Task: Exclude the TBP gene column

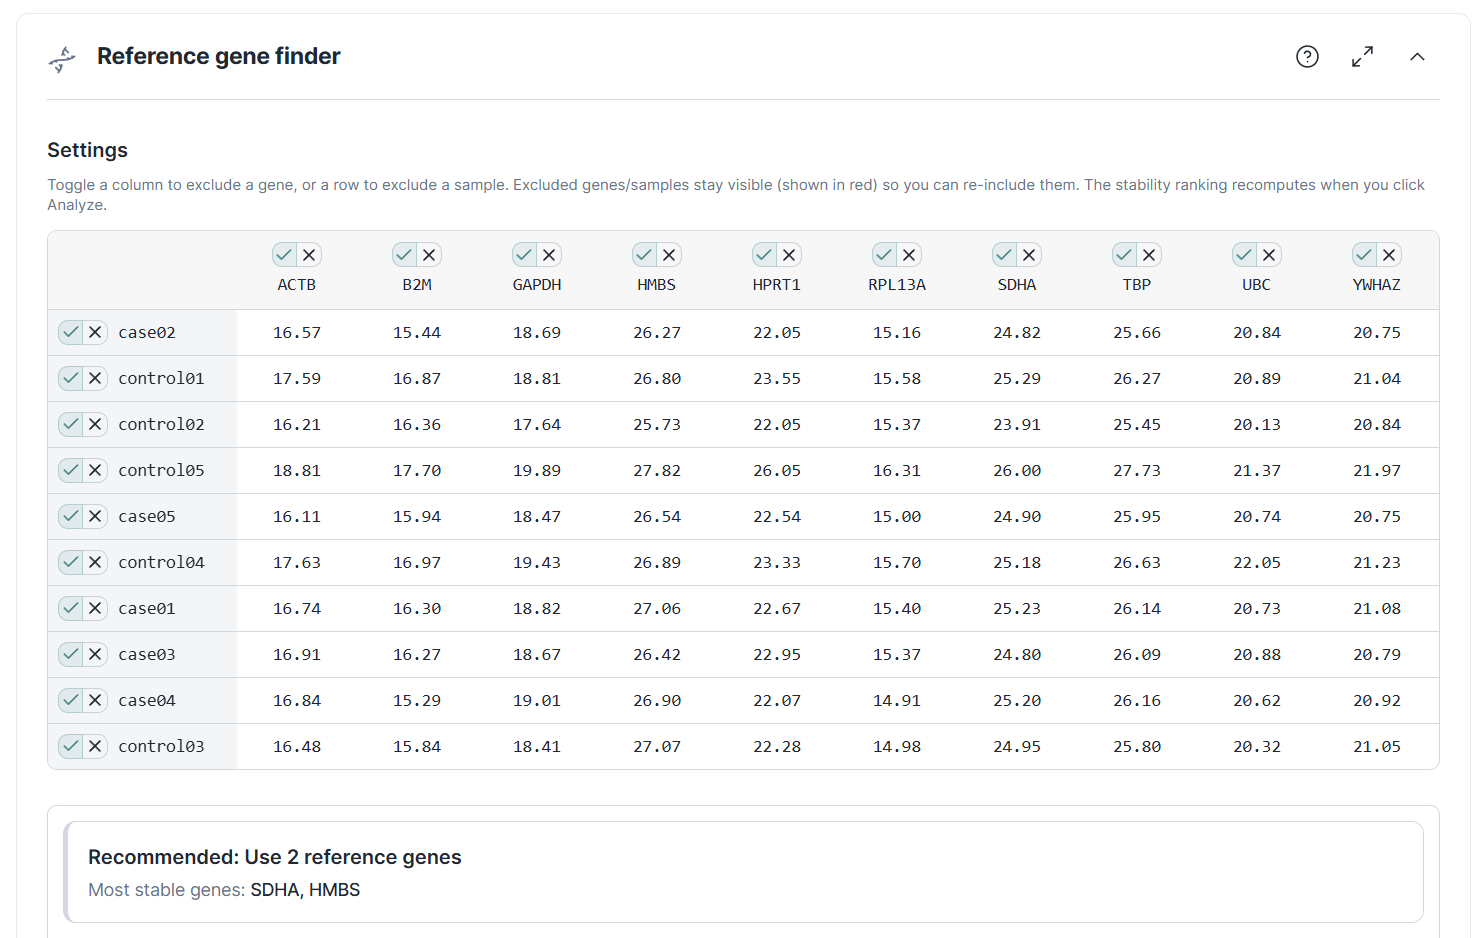Action: [x=1149, y=255]
